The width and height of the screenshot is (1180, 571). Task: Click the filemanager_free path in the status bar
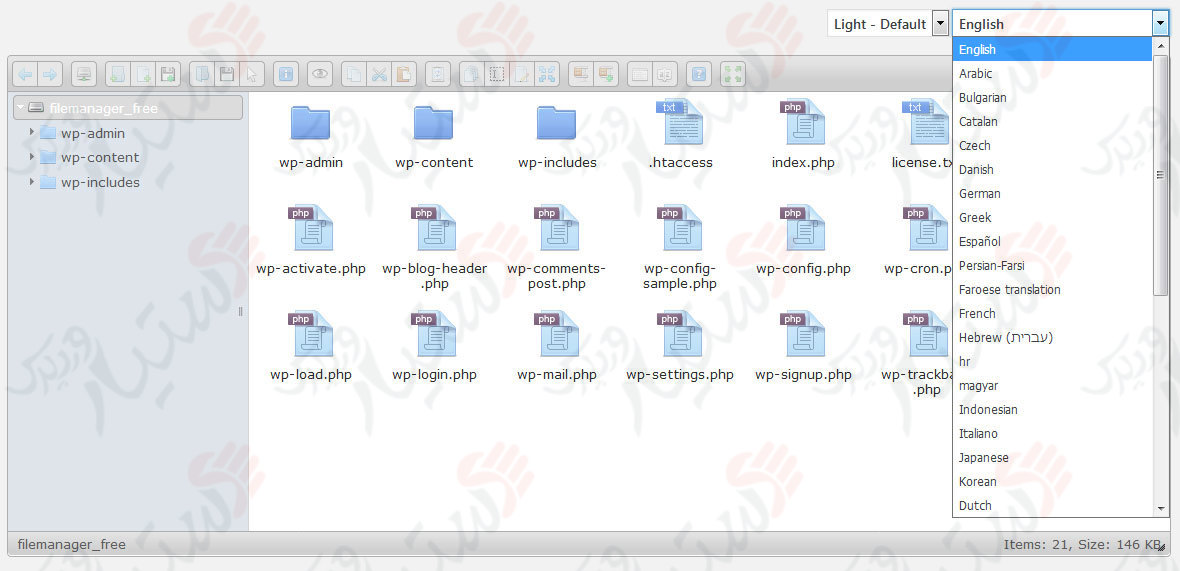pyautogui.click(x=71, y=545)
